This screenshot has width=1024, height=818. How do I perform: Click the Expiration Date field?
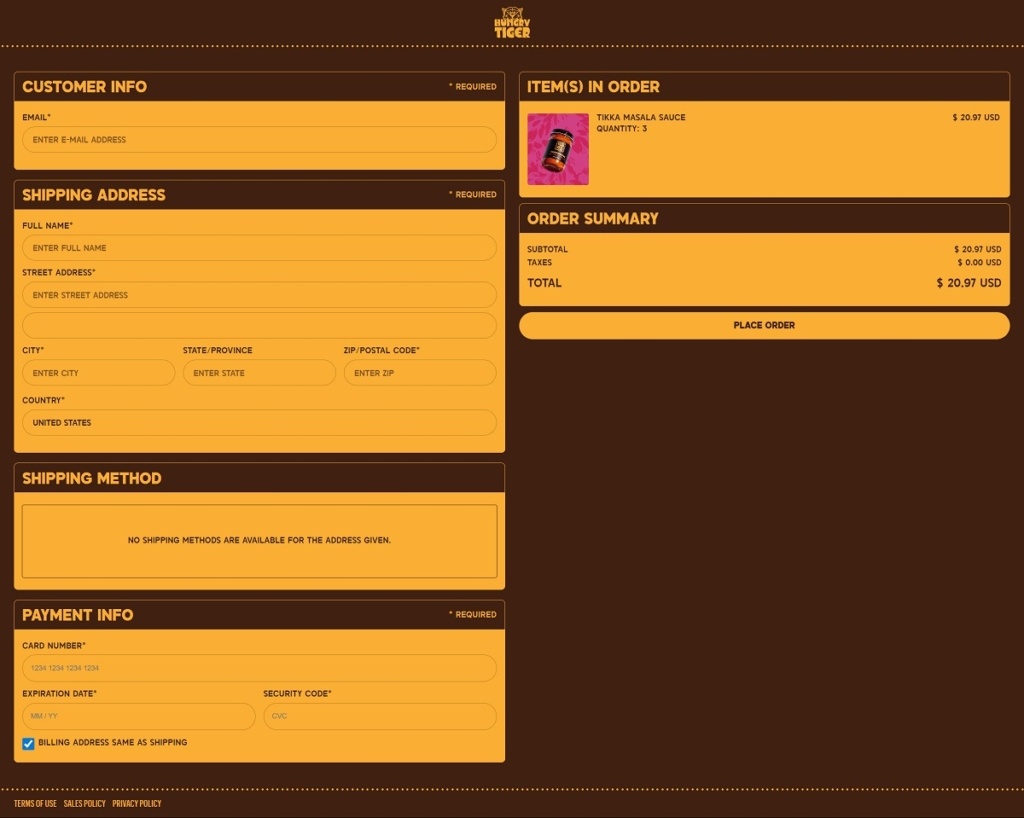[x=139, y=717]
